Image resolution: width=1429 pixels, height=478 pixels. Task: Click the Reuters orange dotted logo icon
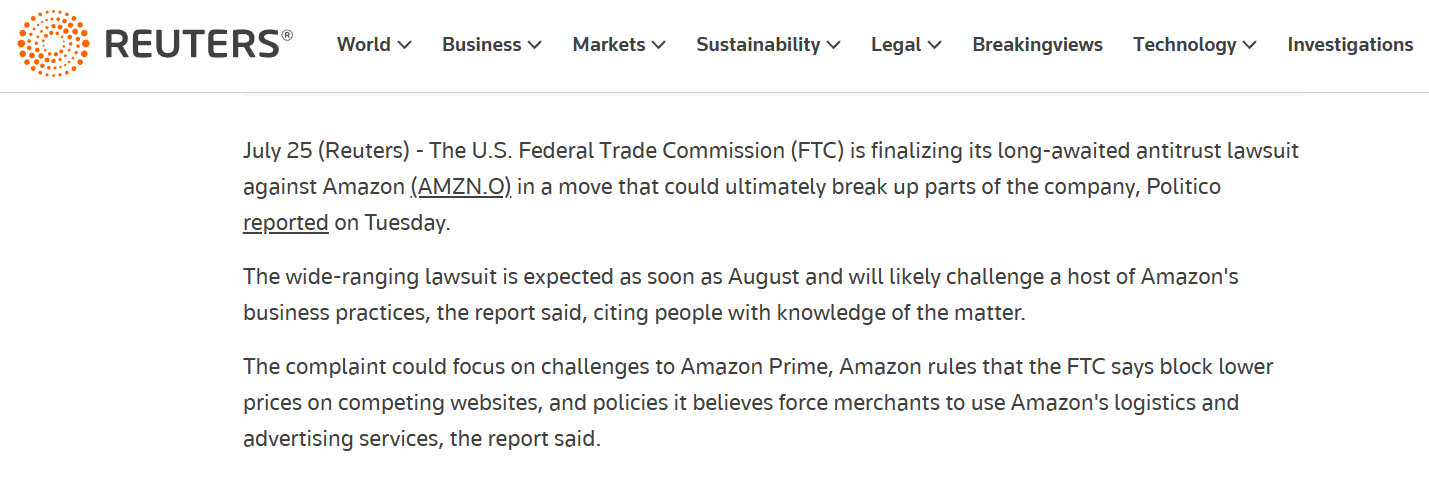coord(53,43)
